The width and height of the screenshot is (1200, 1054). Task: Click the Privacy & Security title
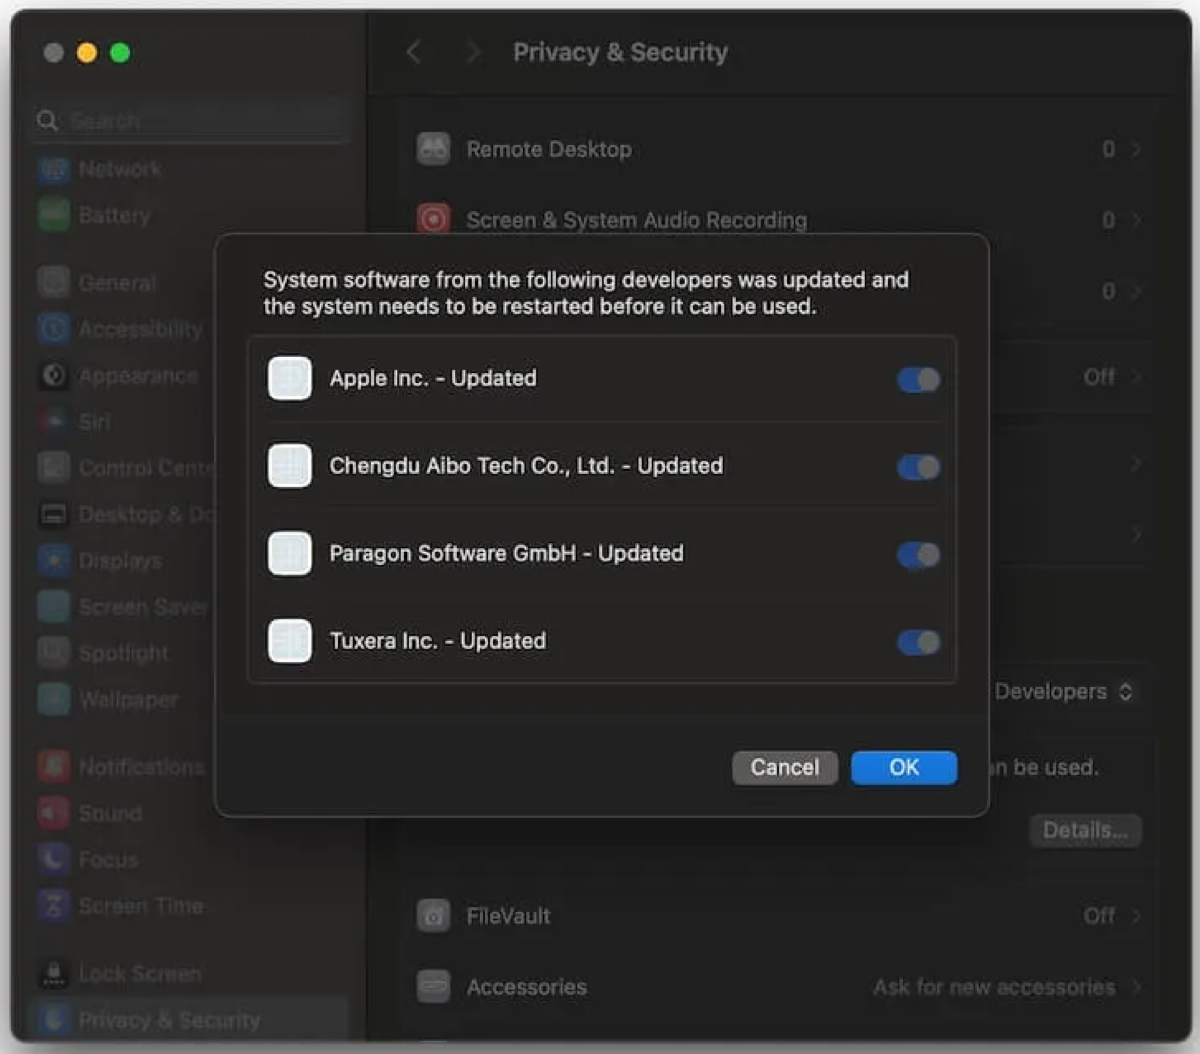[x=620, y=52]
